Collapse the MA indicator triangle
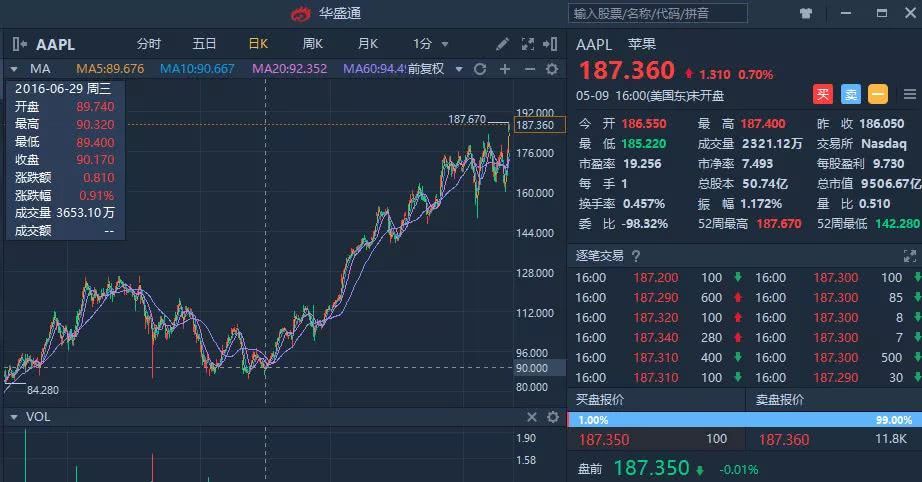This screenshot has width=922, height=482. [14, 69]
